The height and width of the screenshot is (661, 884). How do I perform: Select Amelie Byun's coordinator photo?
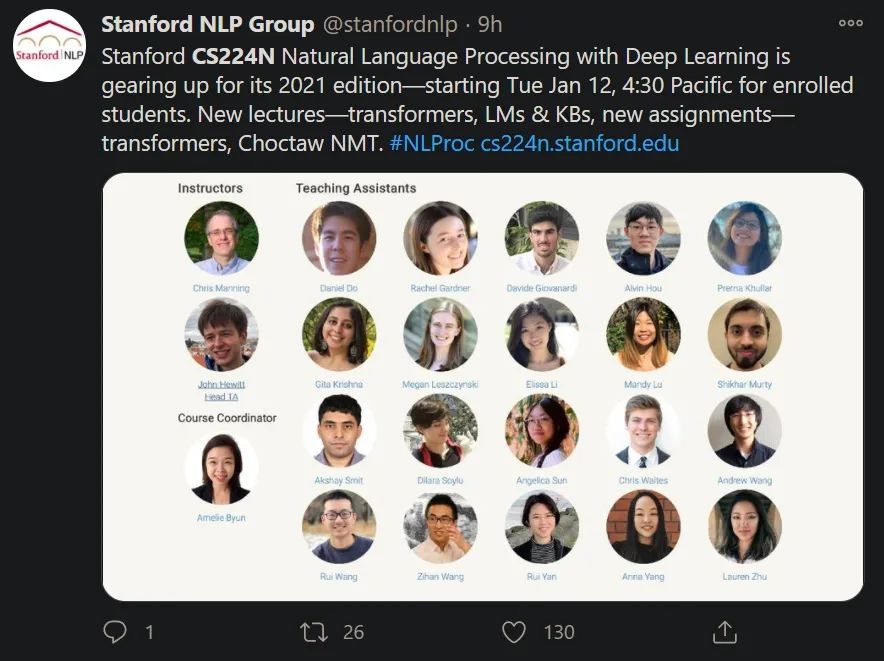[x=221, y=468]
